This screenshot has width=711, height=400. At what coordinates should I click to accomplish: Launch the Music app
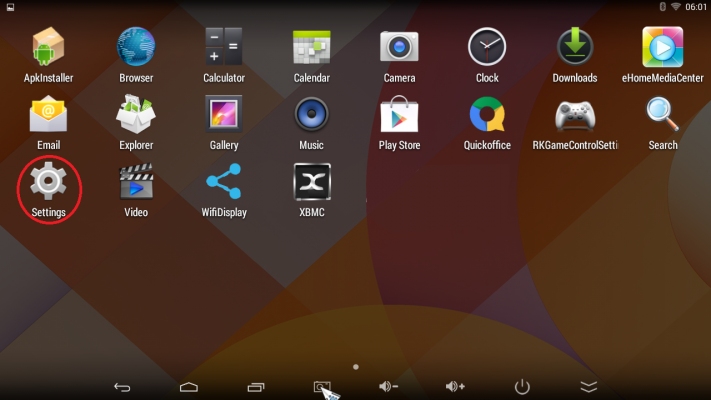click(312, 122)
